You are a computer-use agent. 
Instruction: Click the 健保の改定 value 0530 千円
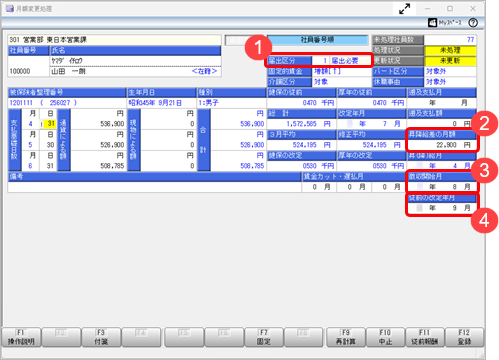click(301, 166)
